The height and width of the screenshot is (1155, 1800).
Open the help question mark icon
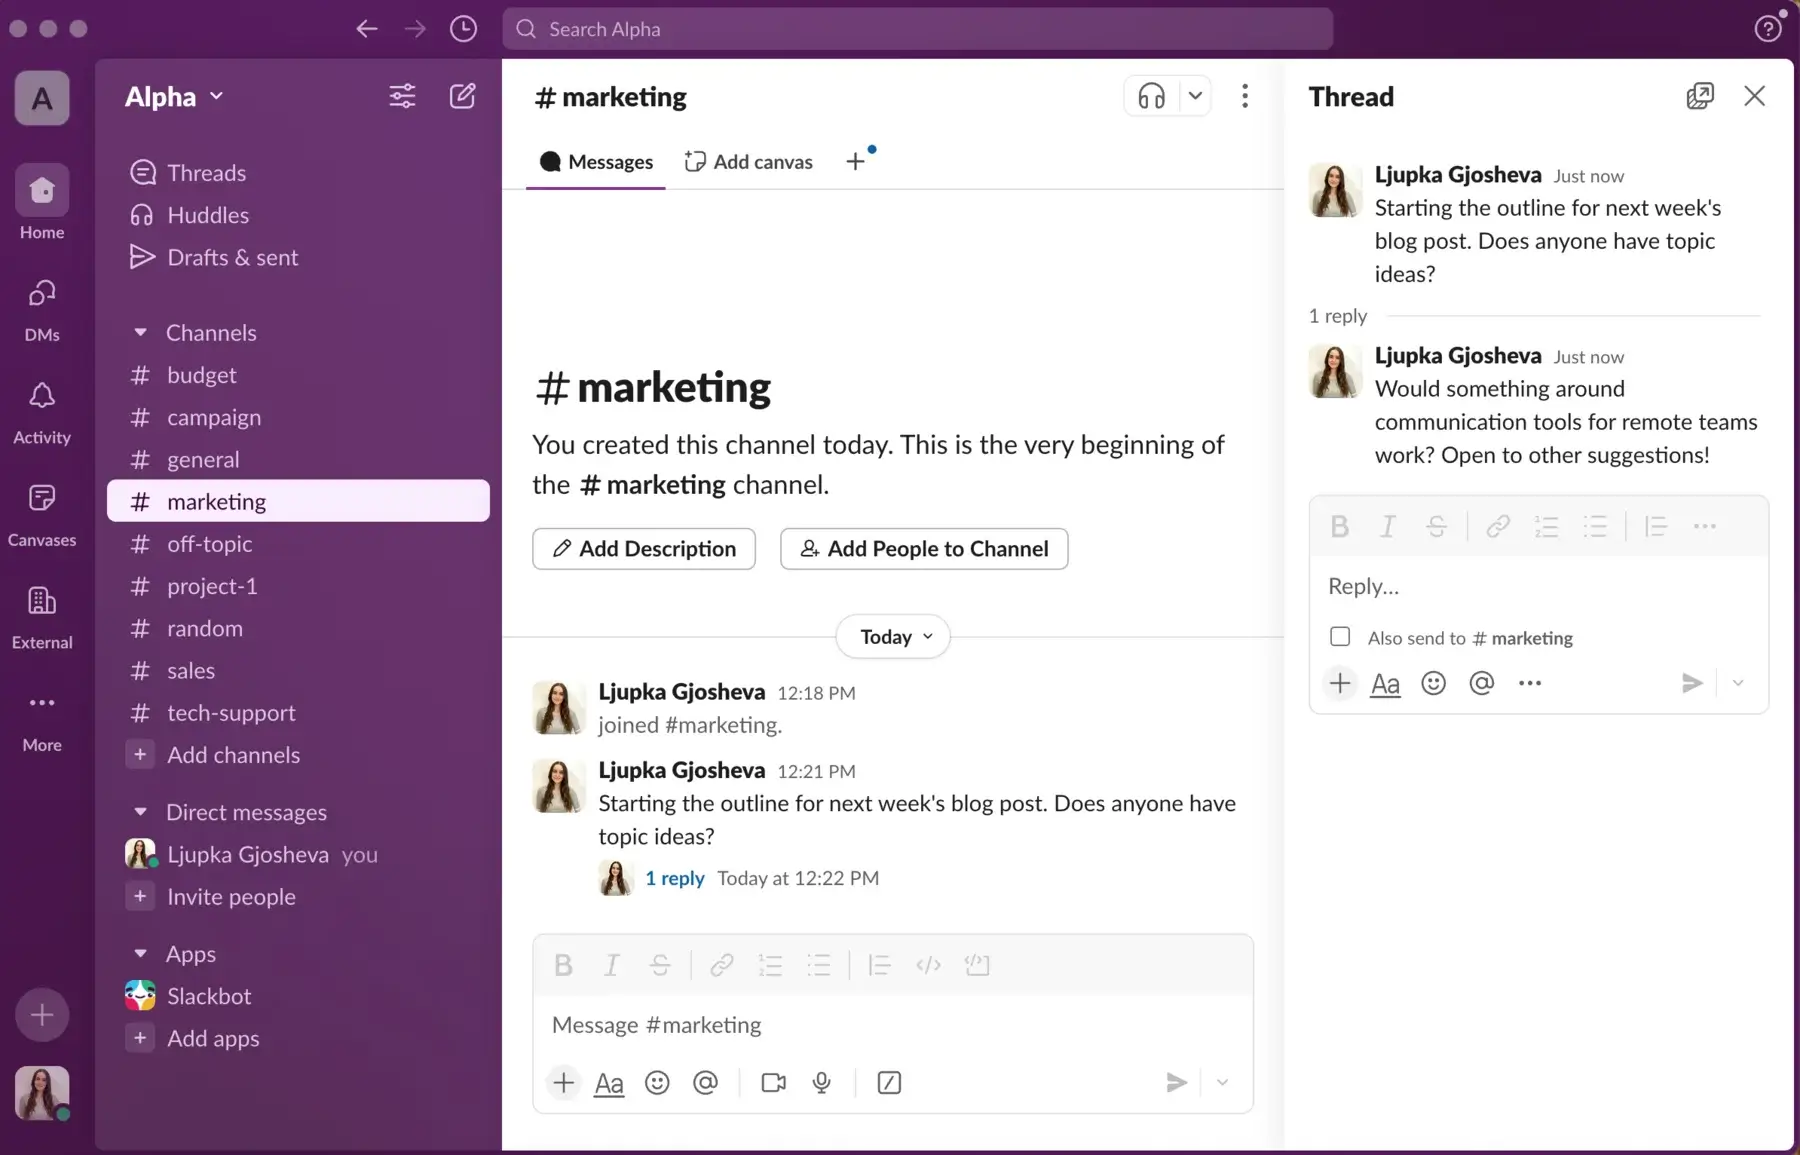click(x=1768, y=29)
